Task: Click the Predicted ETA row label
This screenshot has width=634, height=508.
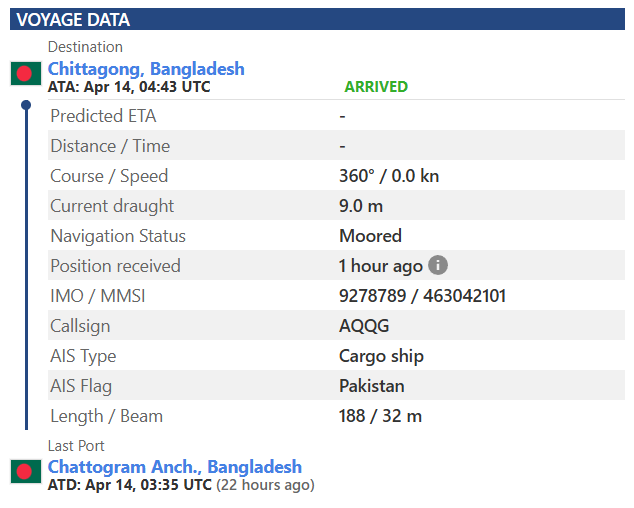Action: pyautogui.click(x=103, y=116)
